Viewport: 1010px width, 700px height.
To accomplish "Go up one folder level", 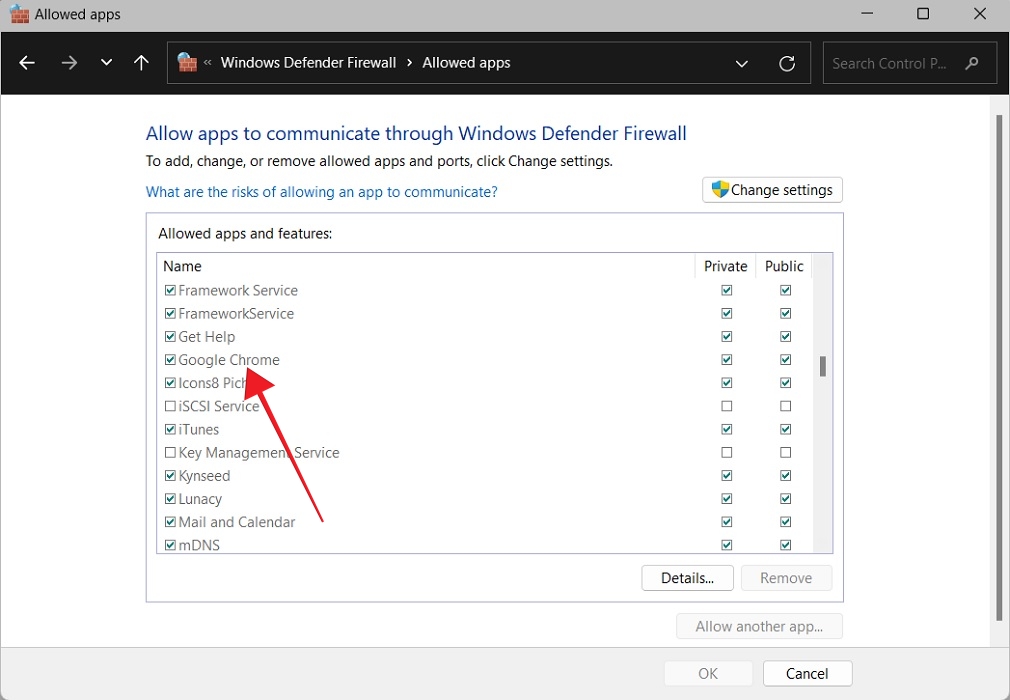I will (141, 62).
